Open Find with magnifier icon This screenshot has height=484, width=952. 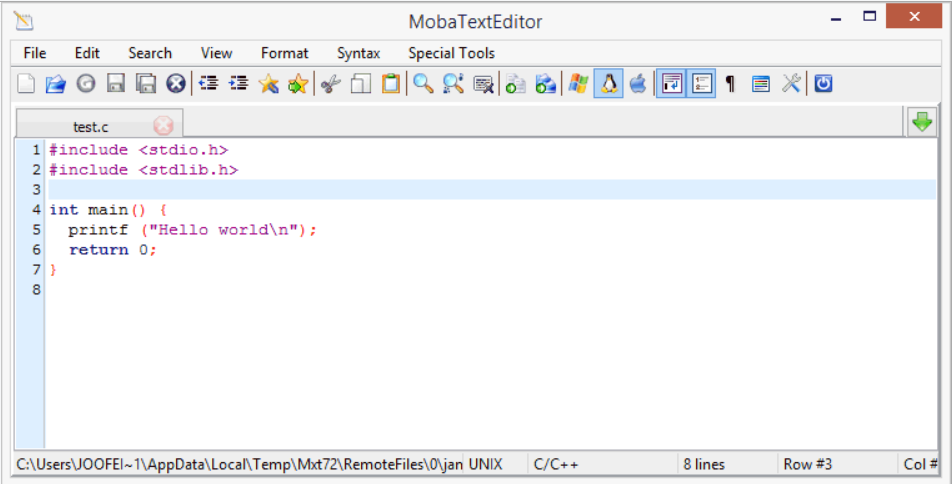click(x=423, y=83)
